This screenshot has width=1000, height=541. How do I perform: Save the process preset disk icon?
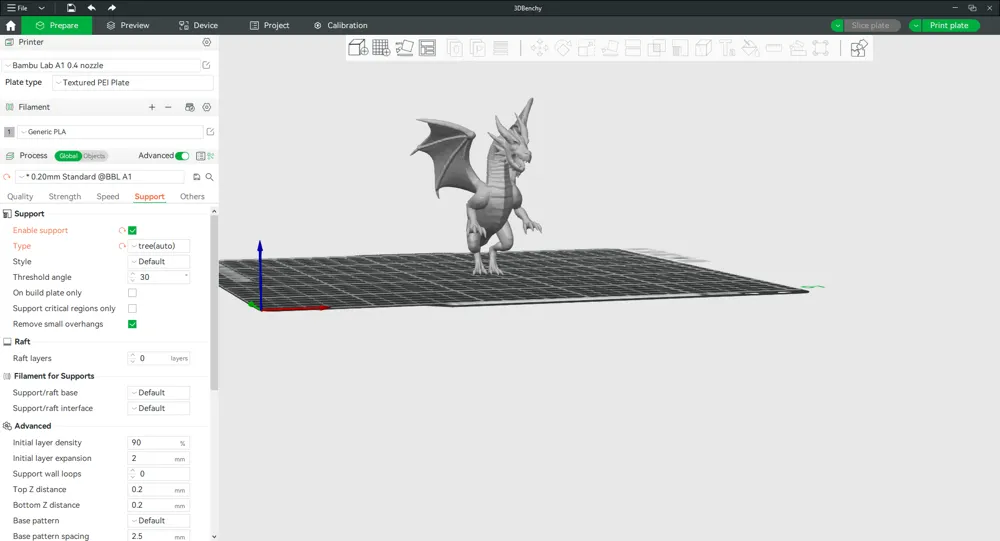(x=196, y=177)
